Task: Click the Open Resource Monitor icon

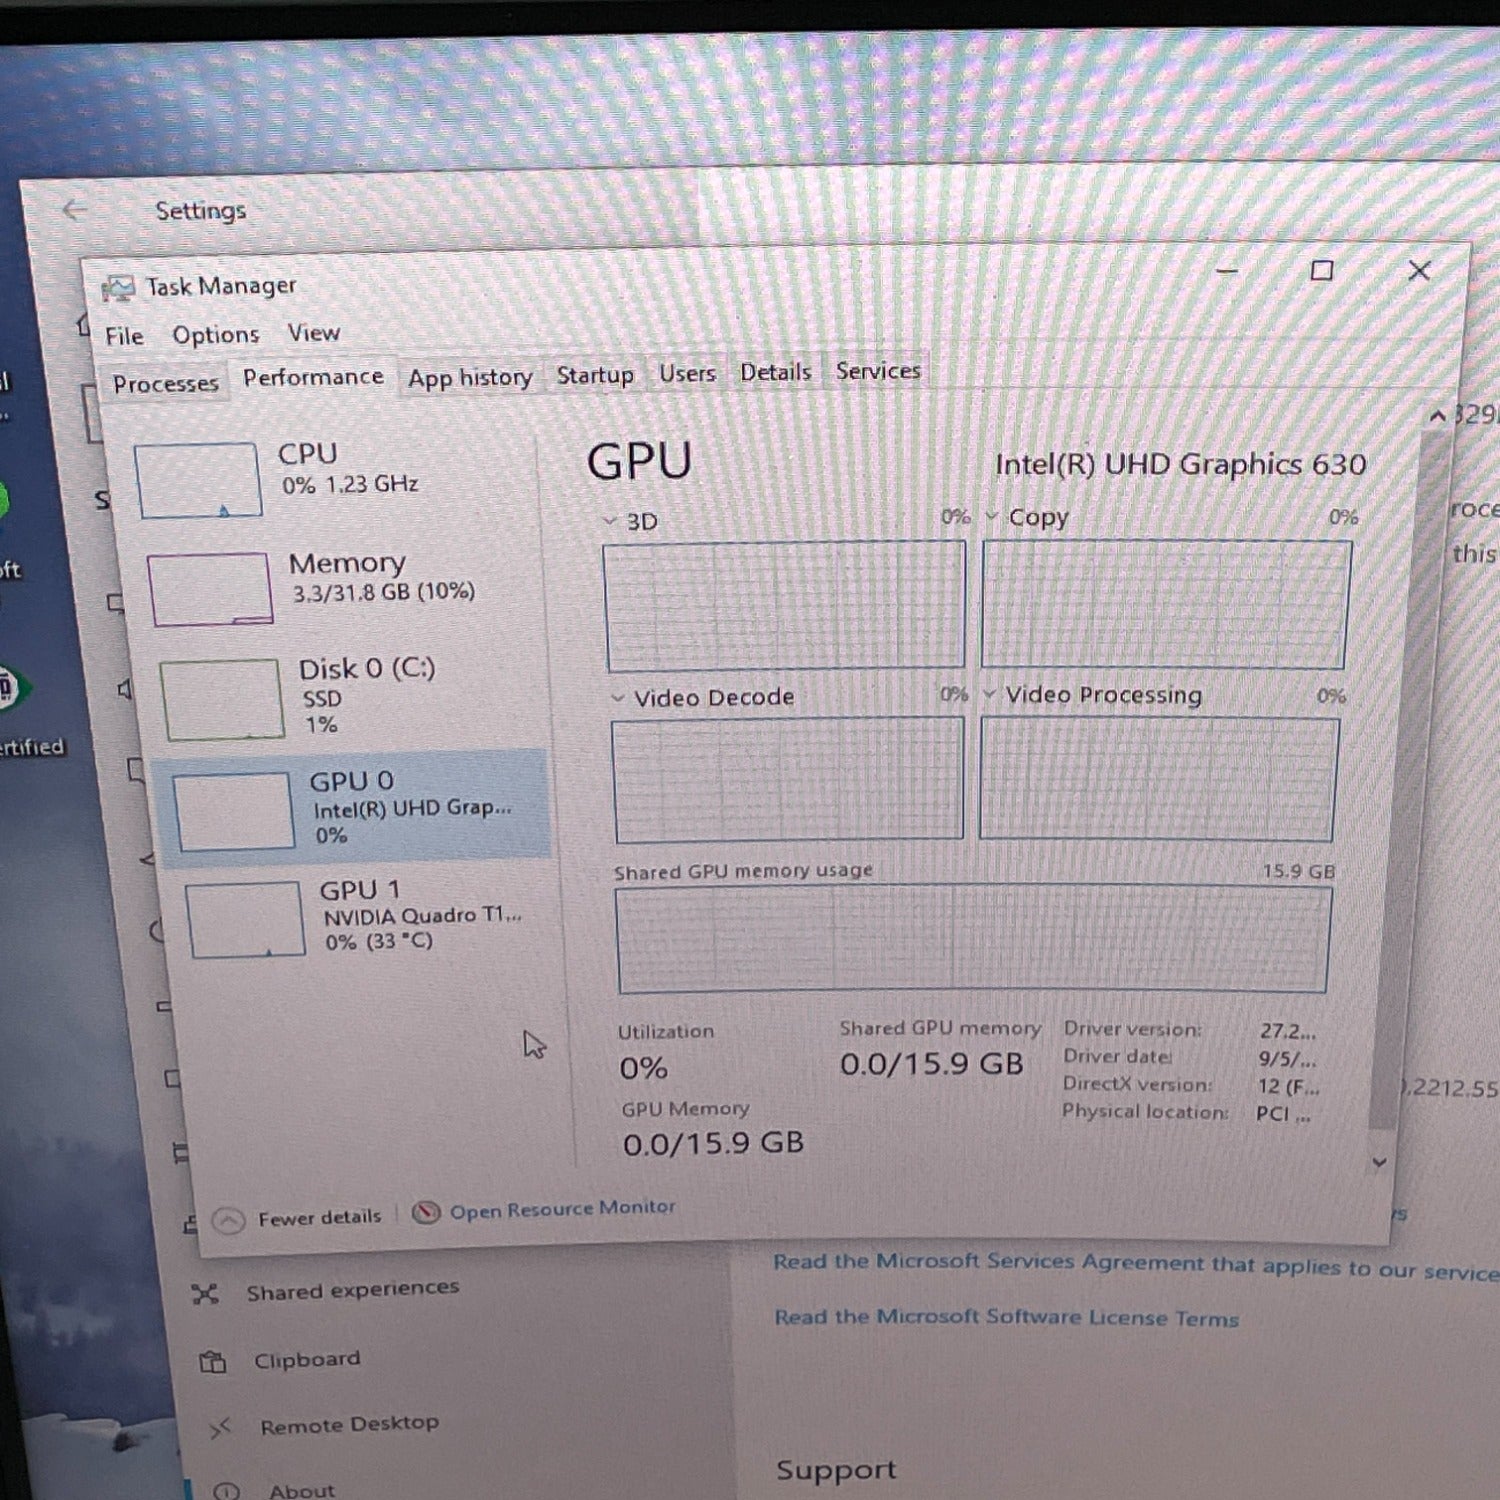Action: tap(426, 1213)
